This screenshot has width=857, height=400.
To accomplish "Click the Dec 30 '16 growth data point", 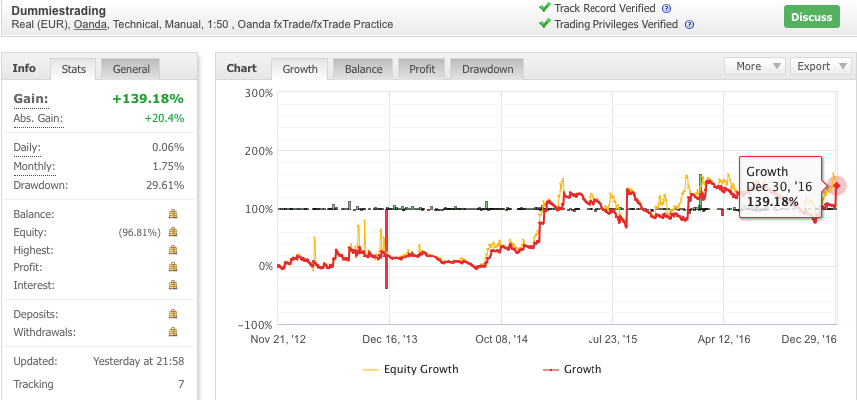I will coord(837,186).
